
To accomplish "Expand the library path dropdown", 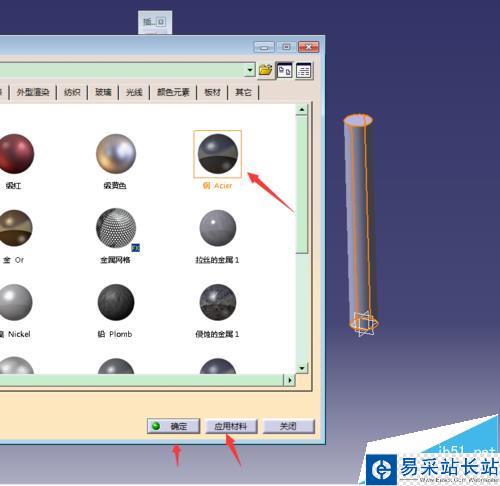I will (249, 70).
